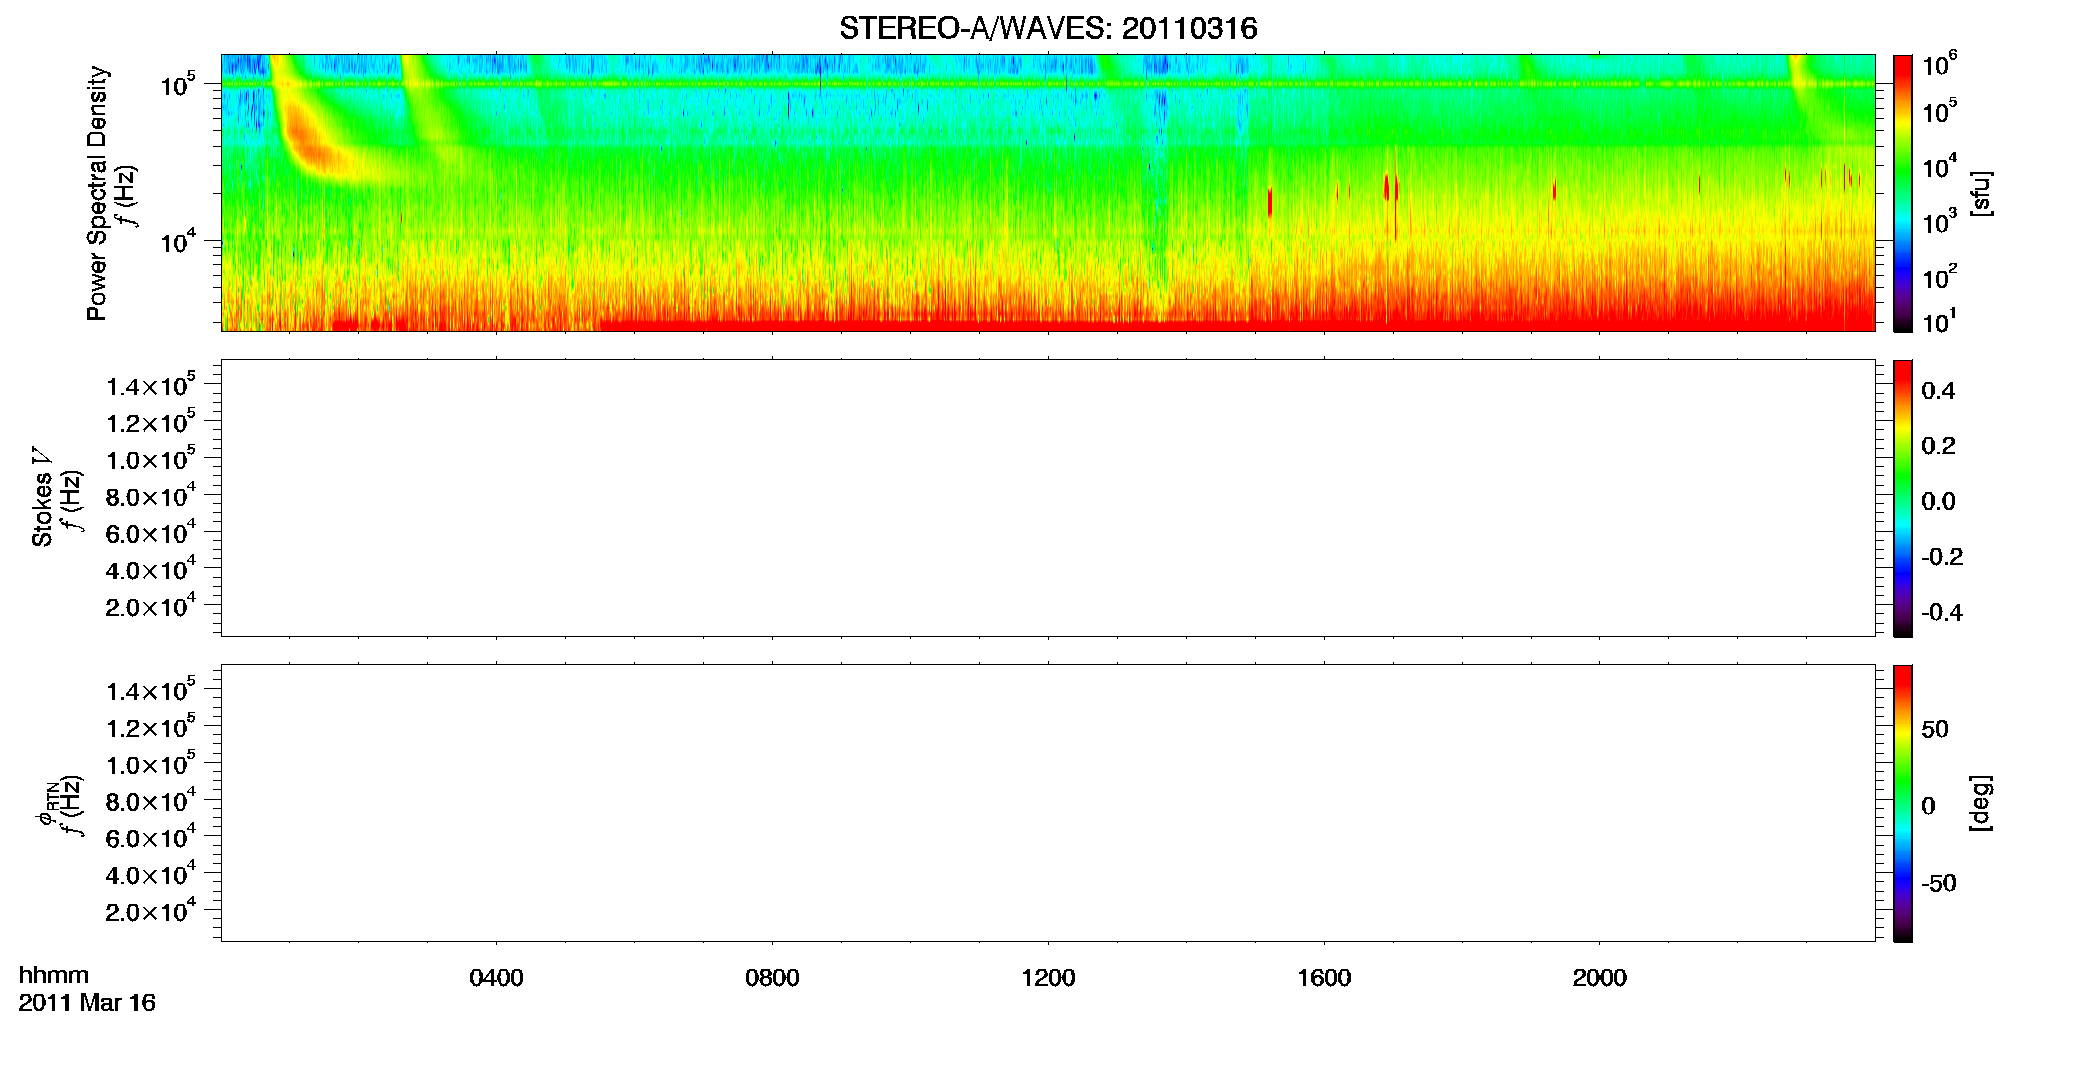Screen dimensions: 2096x1080
Task: Click the 10^6 label on sfu colorbar
Action: click(x=1939, y=65)
